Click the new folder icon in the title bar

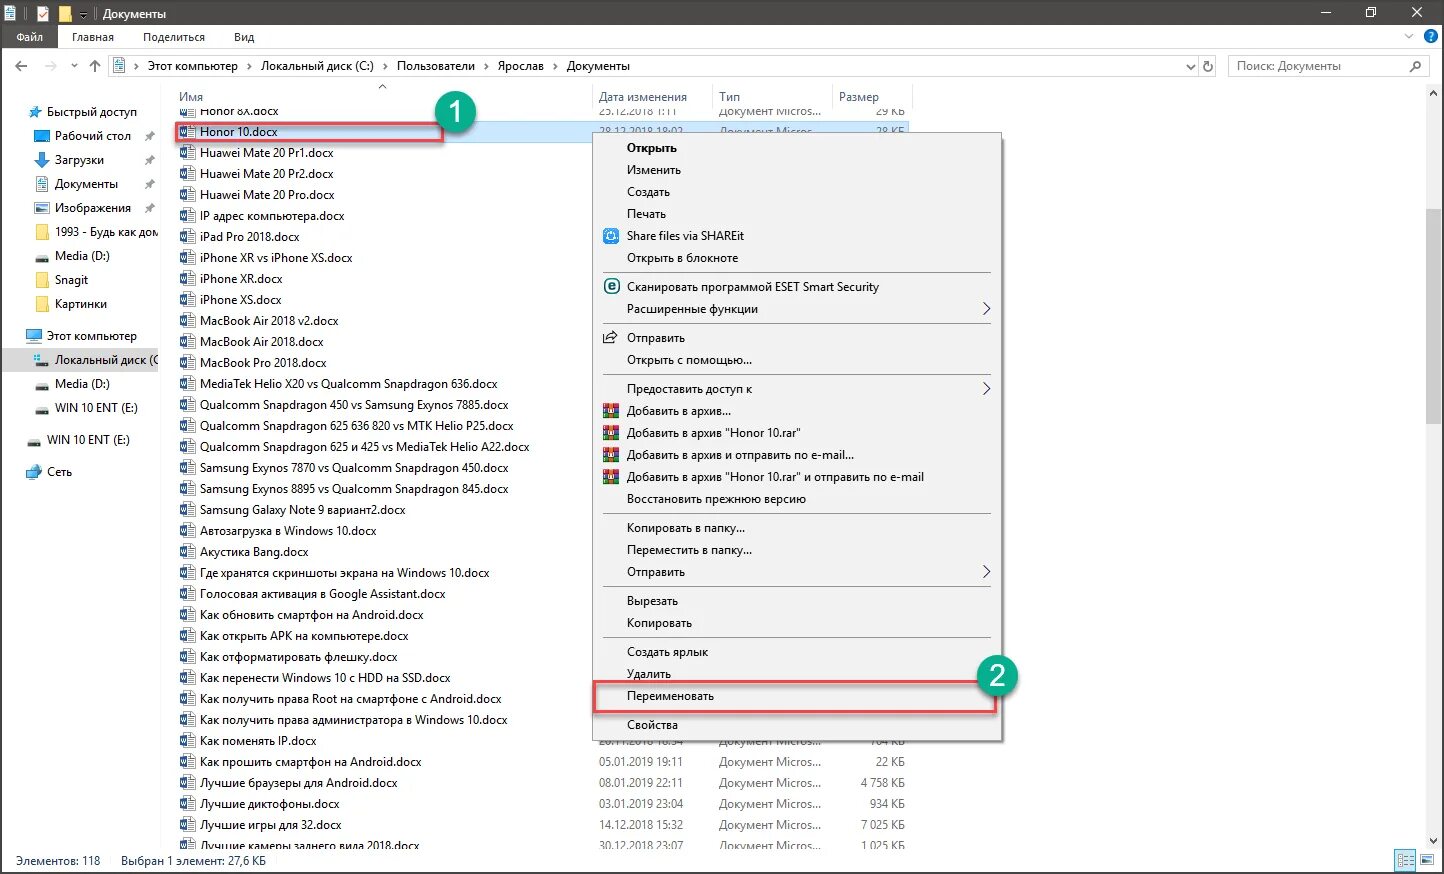[x=65, y=14]
